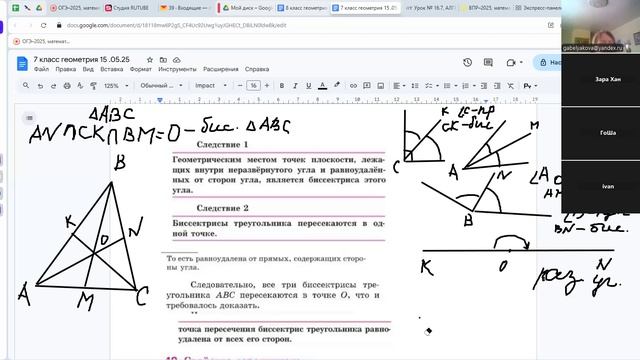Switch to the Входящие mail tab

[184, 8]
